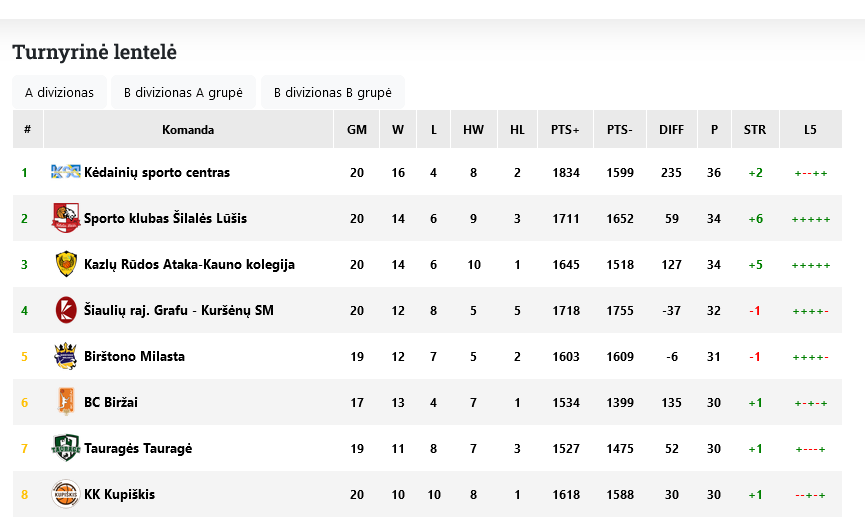The height and width of the screenshot is (518, 865).
Task: Click the PTS+ column header
Action: (x=565, y=130)
